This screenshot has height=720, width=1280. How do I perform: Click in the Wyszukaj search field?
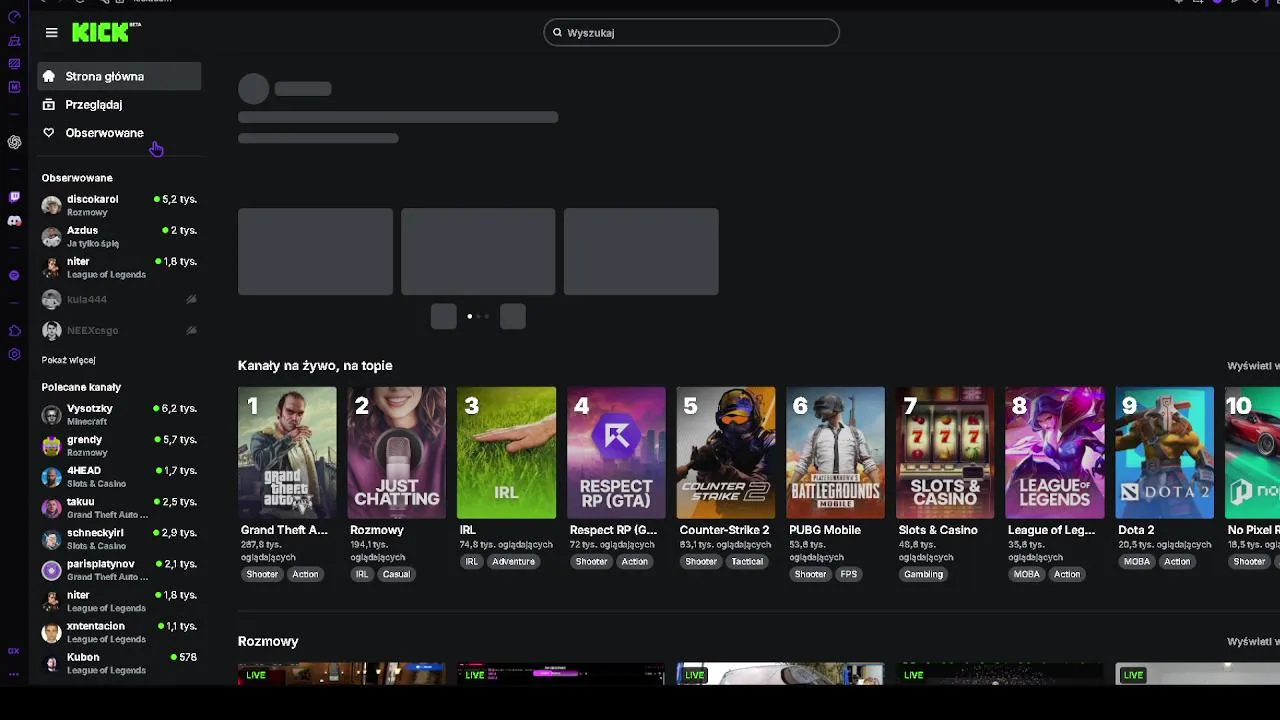click(691, 33)
